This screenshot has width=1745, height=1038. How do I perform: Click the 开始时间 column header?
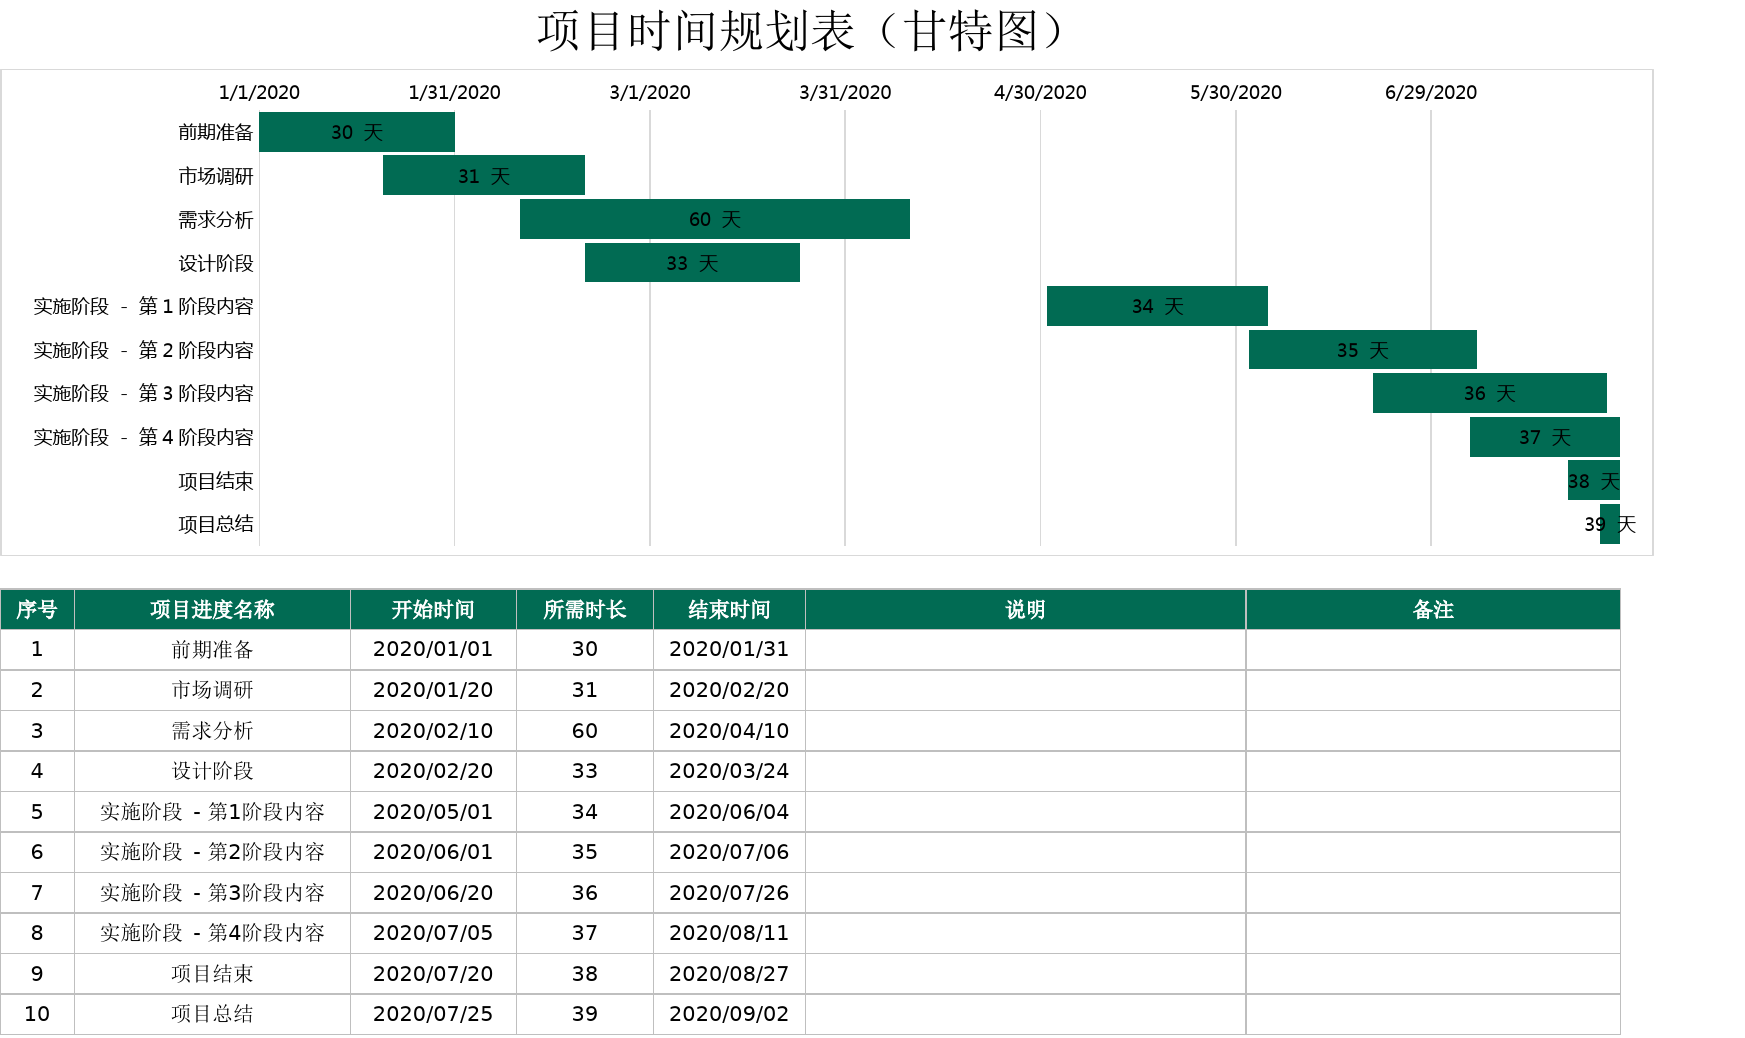click(433, 609)
